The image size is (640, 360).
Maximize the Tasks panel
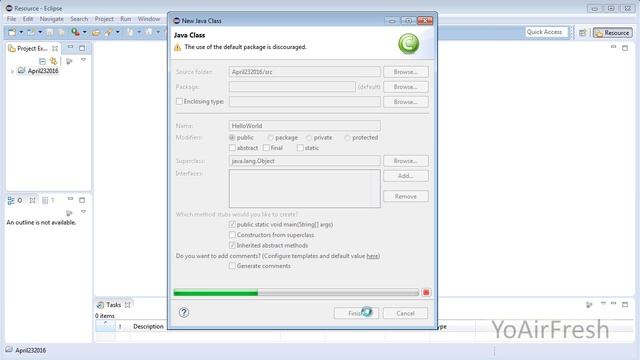point(625,304)
